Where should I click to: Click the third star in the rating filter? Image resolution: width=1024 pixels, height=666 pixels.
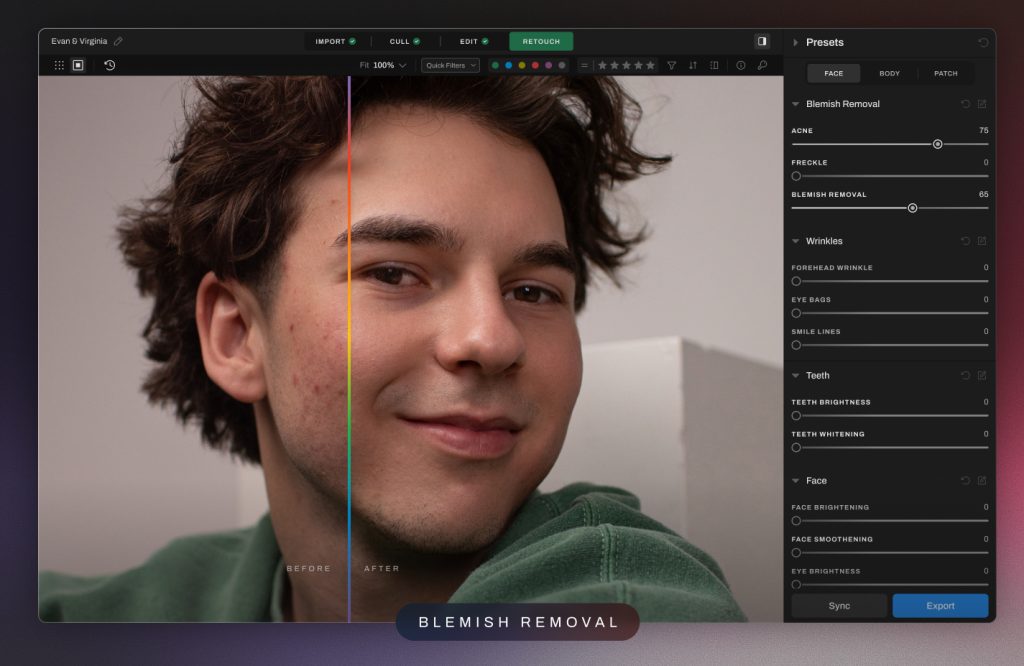click(626, 65)
